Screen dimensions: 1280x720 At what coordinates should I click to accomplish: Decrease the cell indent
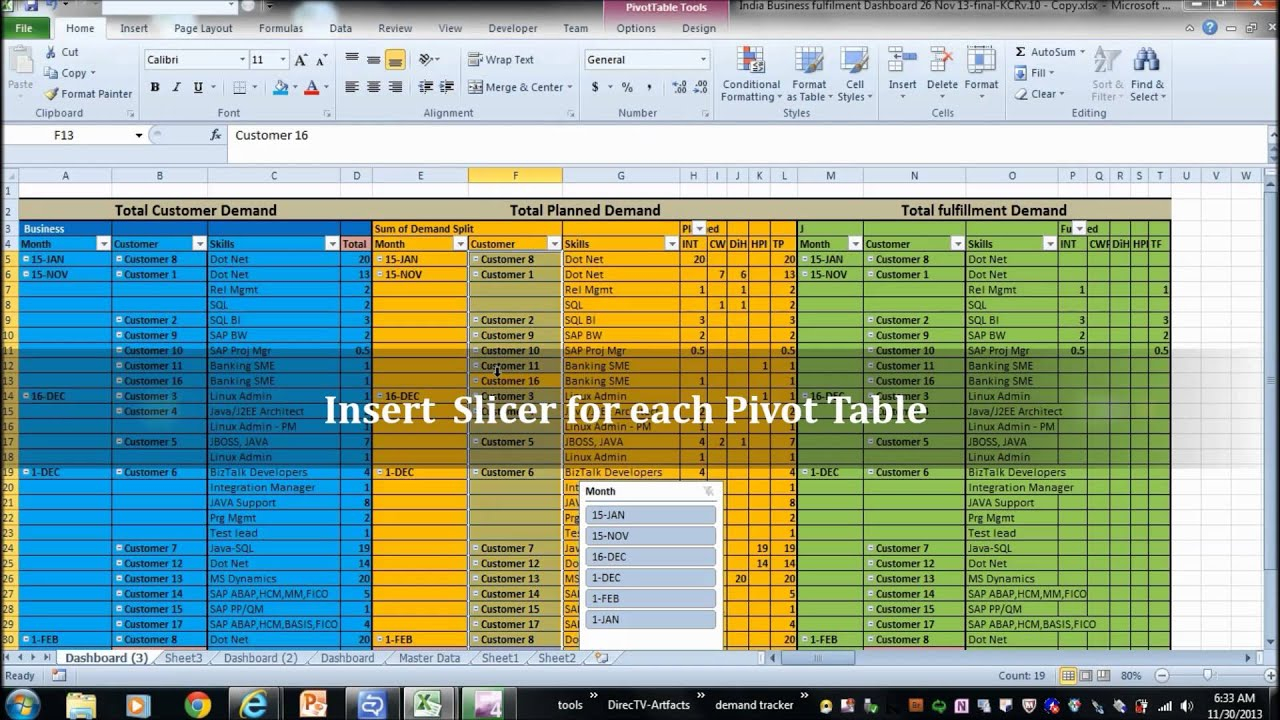426,87
